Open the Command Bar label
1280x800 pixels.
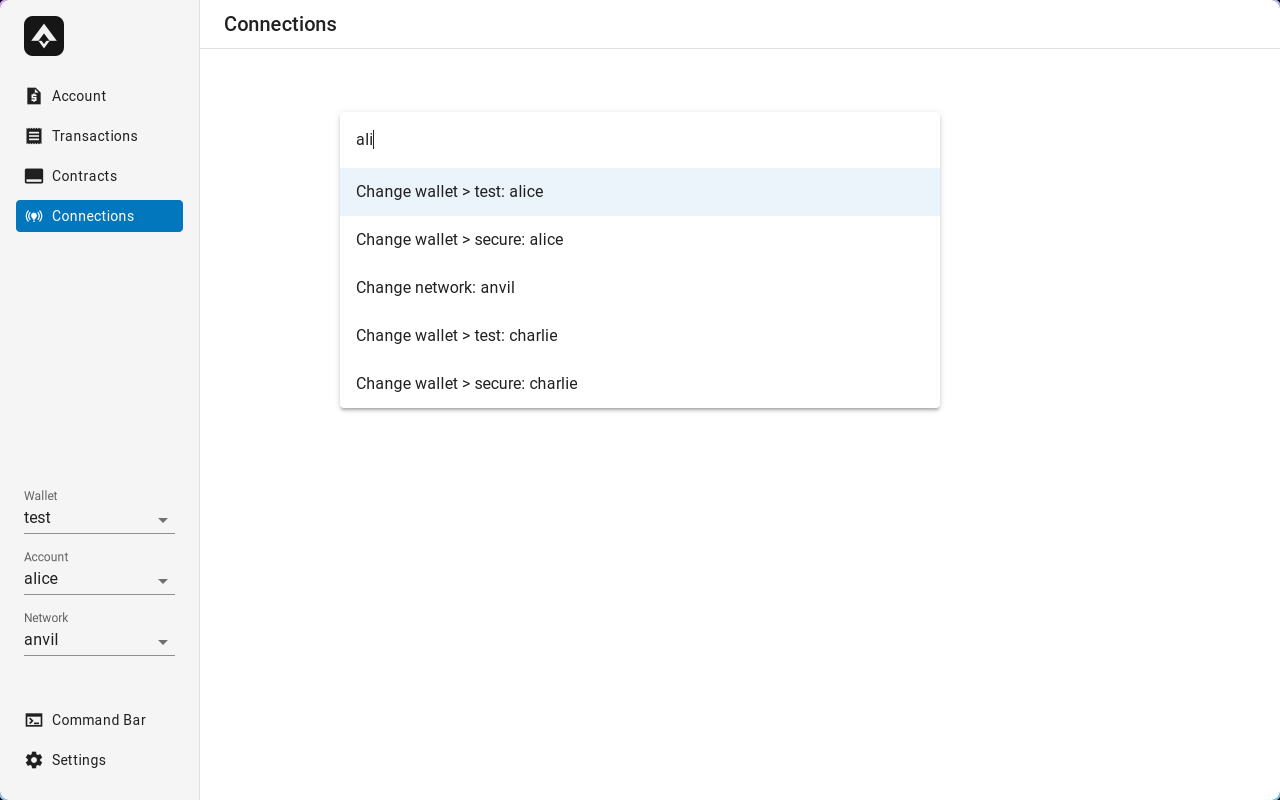pyautogui.click(x=99, y=720)
